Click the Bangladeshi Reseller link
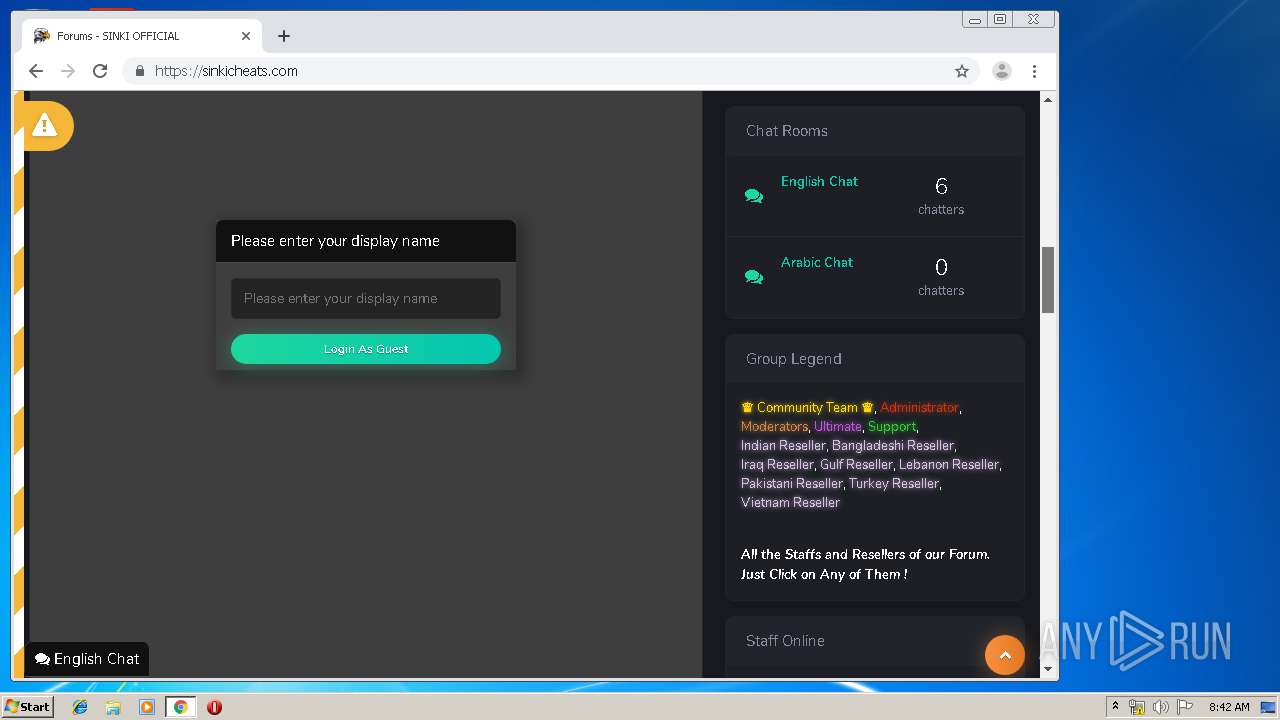This screenshot has width=1280, height=720. (x=893, y=445)
